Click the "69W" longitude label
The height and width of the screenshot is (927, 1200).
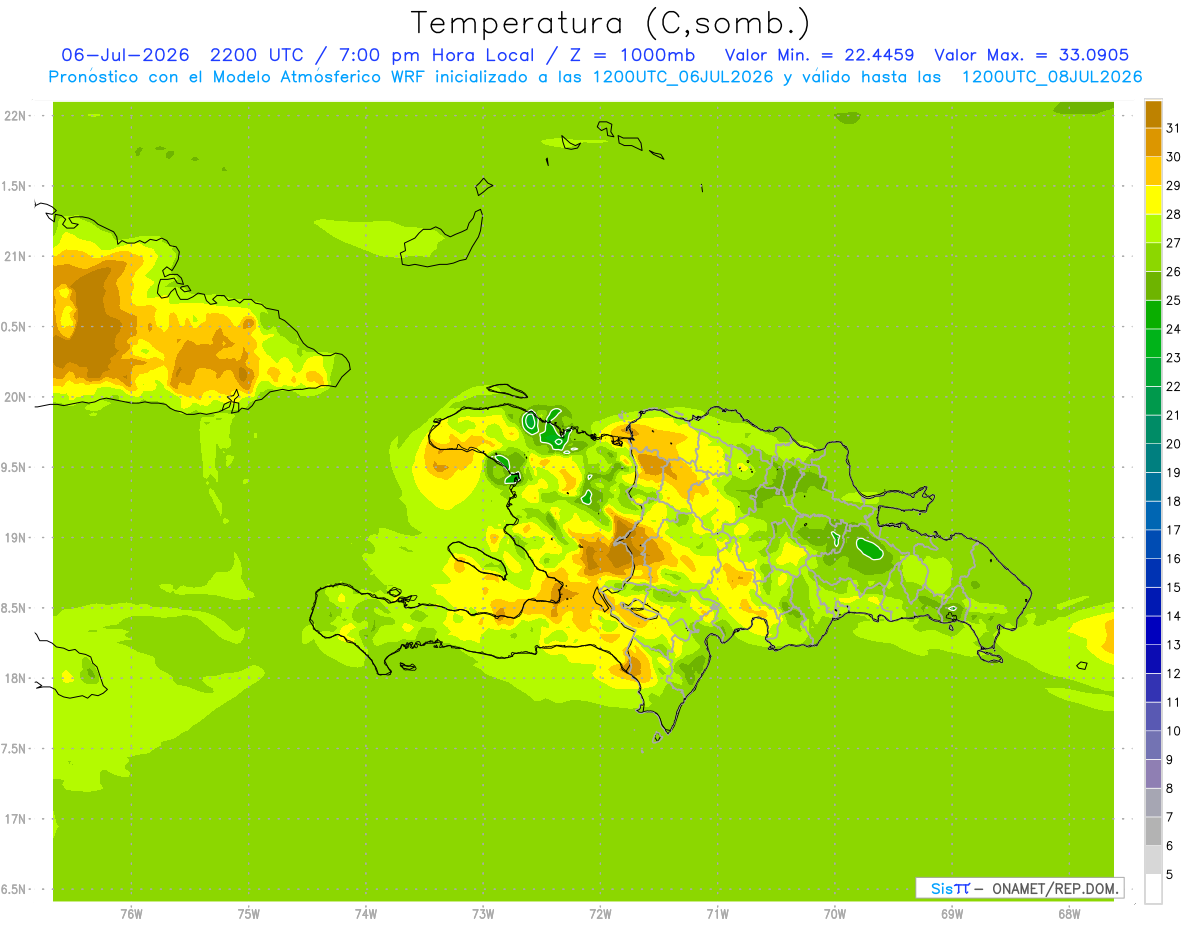[952, 913]
